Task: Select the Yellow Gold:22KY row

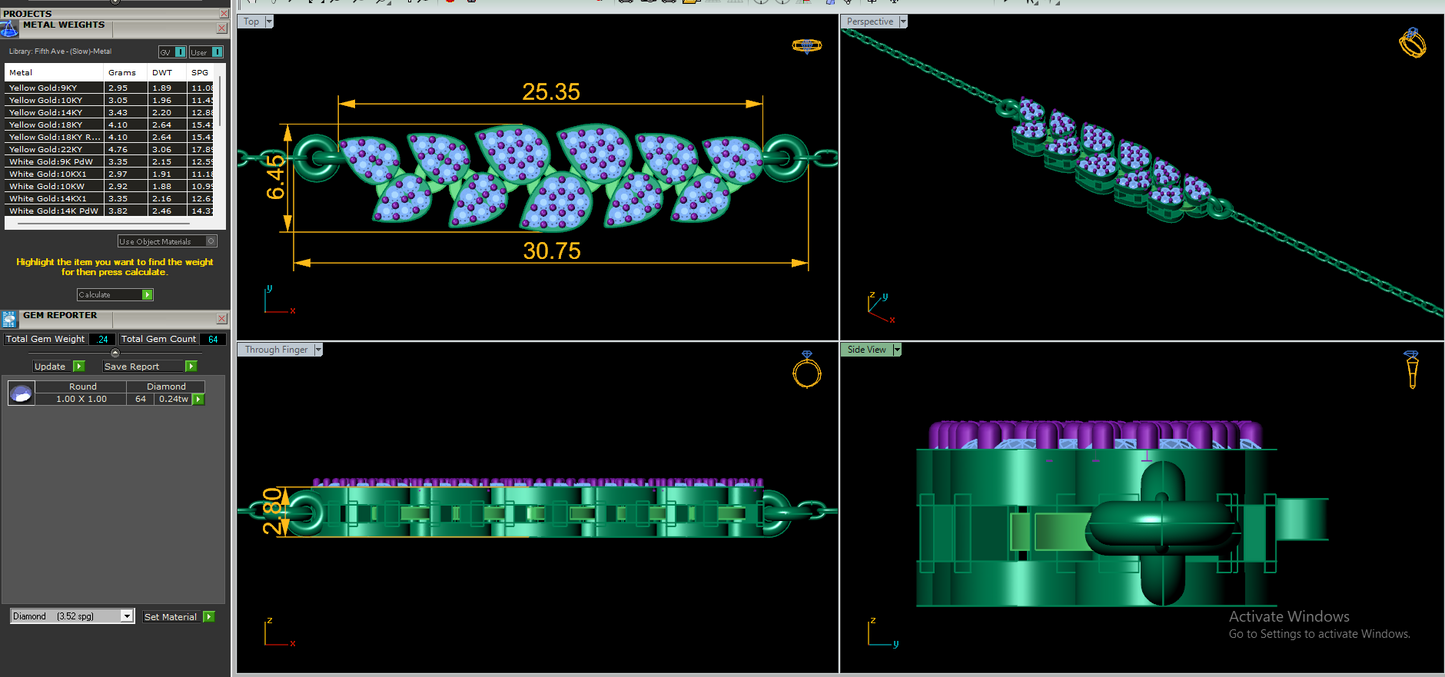Action: 111,149
